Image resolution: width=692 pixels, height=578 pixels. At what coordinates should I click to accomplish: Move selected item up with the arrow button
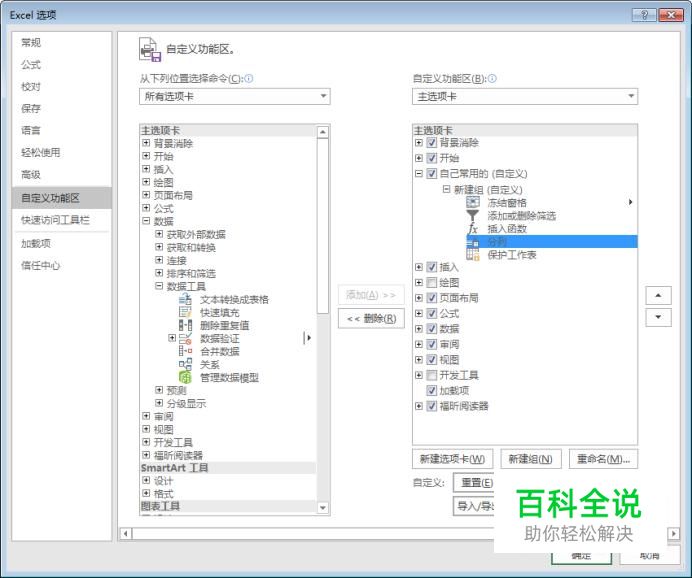(658, 295)
